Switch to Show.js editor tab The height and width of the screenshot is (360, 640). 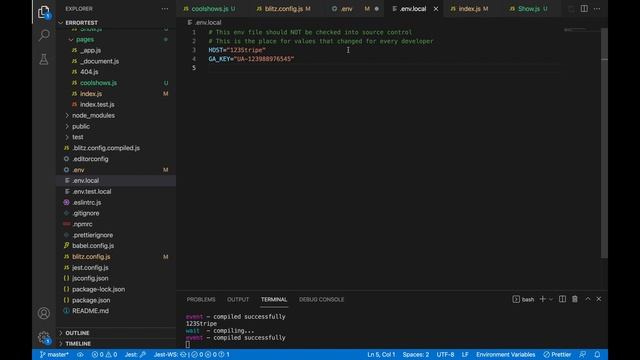pos(529,9)
